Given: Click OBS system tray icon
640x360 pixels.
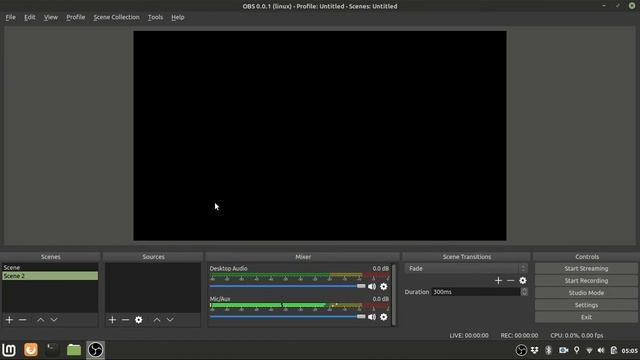Looking at the screenshot, I should (x=521, y=350).
